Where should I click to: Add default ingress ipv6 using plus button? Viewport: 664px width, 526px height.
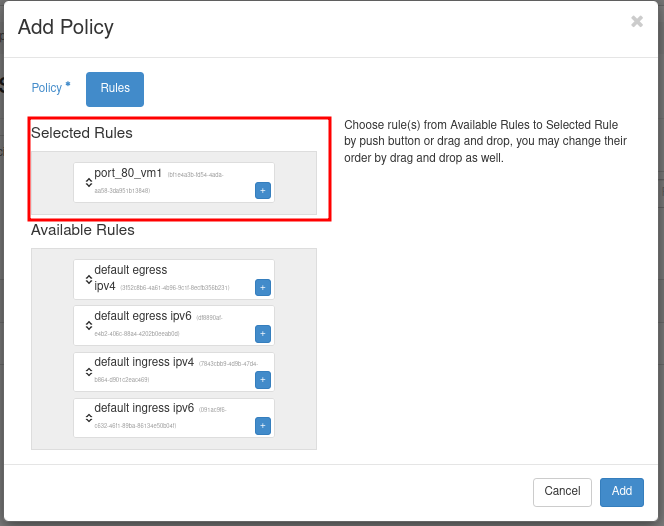click(263, 425)
